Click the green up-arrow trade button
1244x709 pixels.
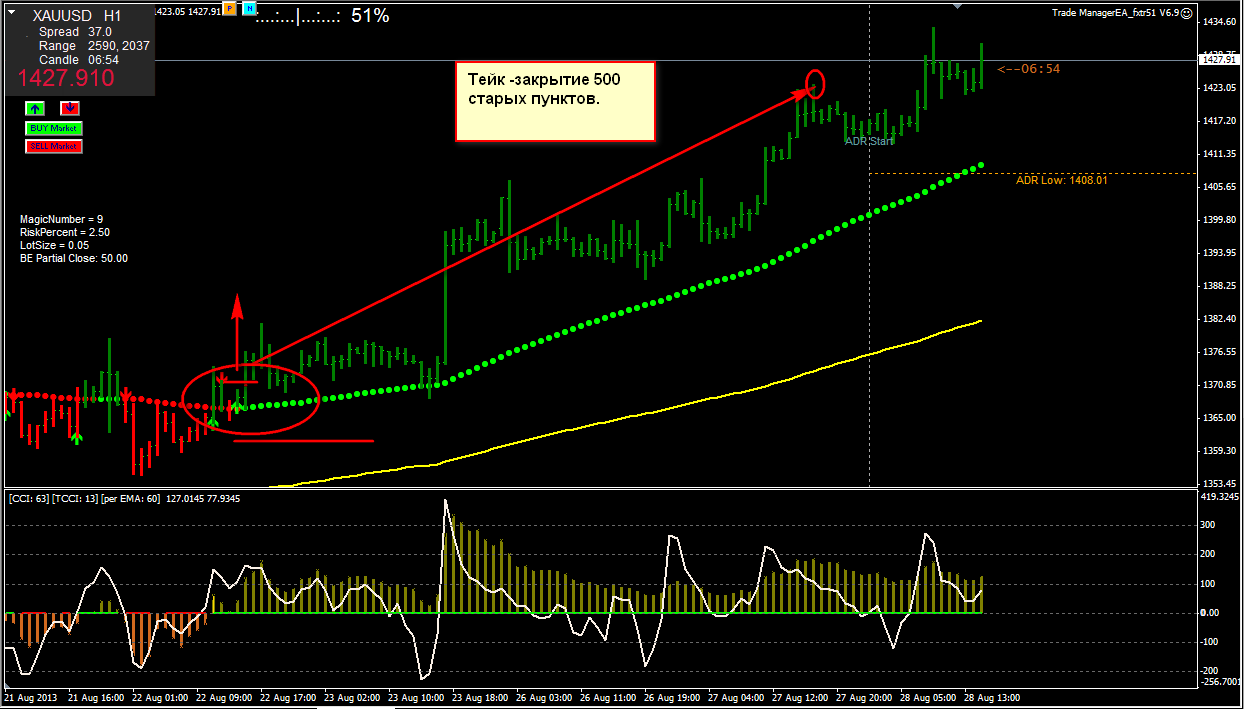click(35, 108)
